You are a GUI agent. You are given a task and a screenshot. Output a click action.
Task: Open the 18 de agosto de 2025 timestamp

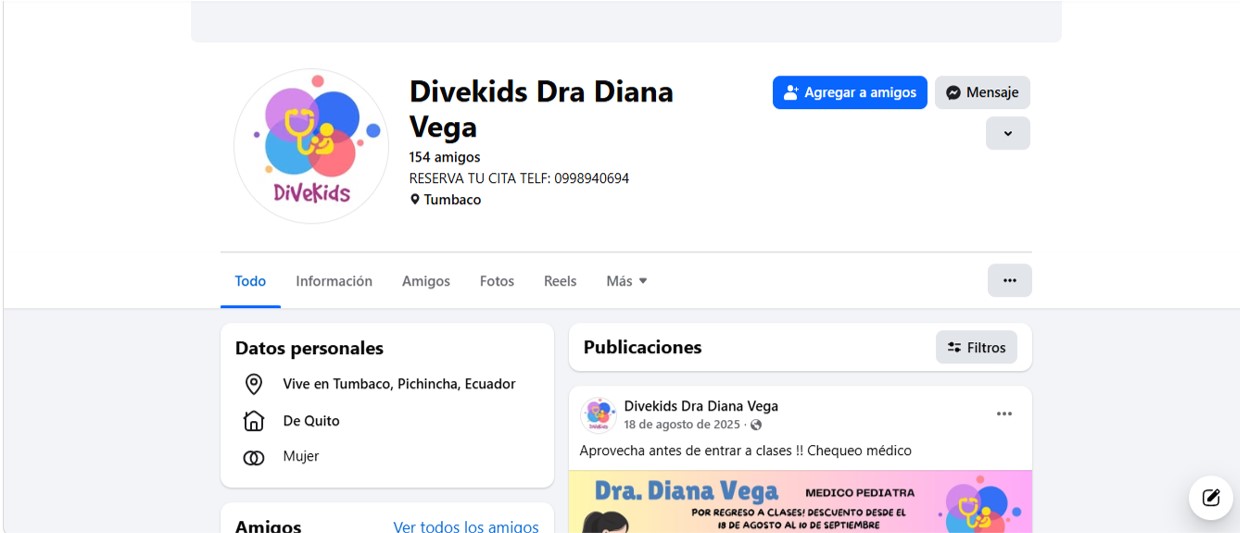click(682, 424)
